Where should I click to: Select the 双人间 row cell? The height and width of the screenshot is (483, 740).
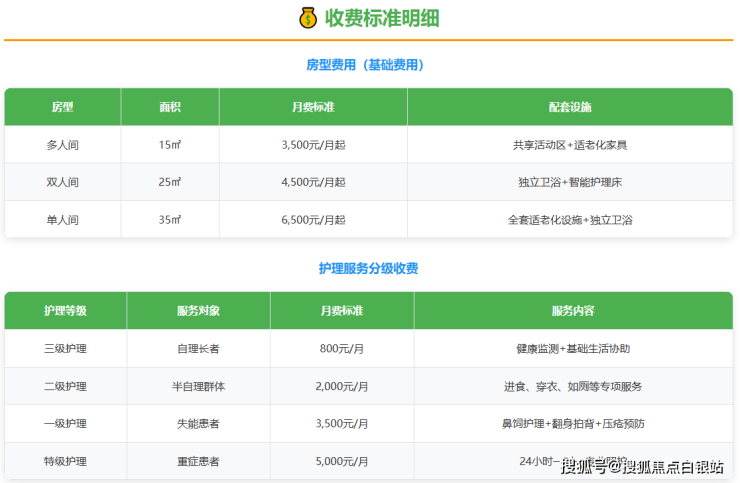click(x=62, y=182)
